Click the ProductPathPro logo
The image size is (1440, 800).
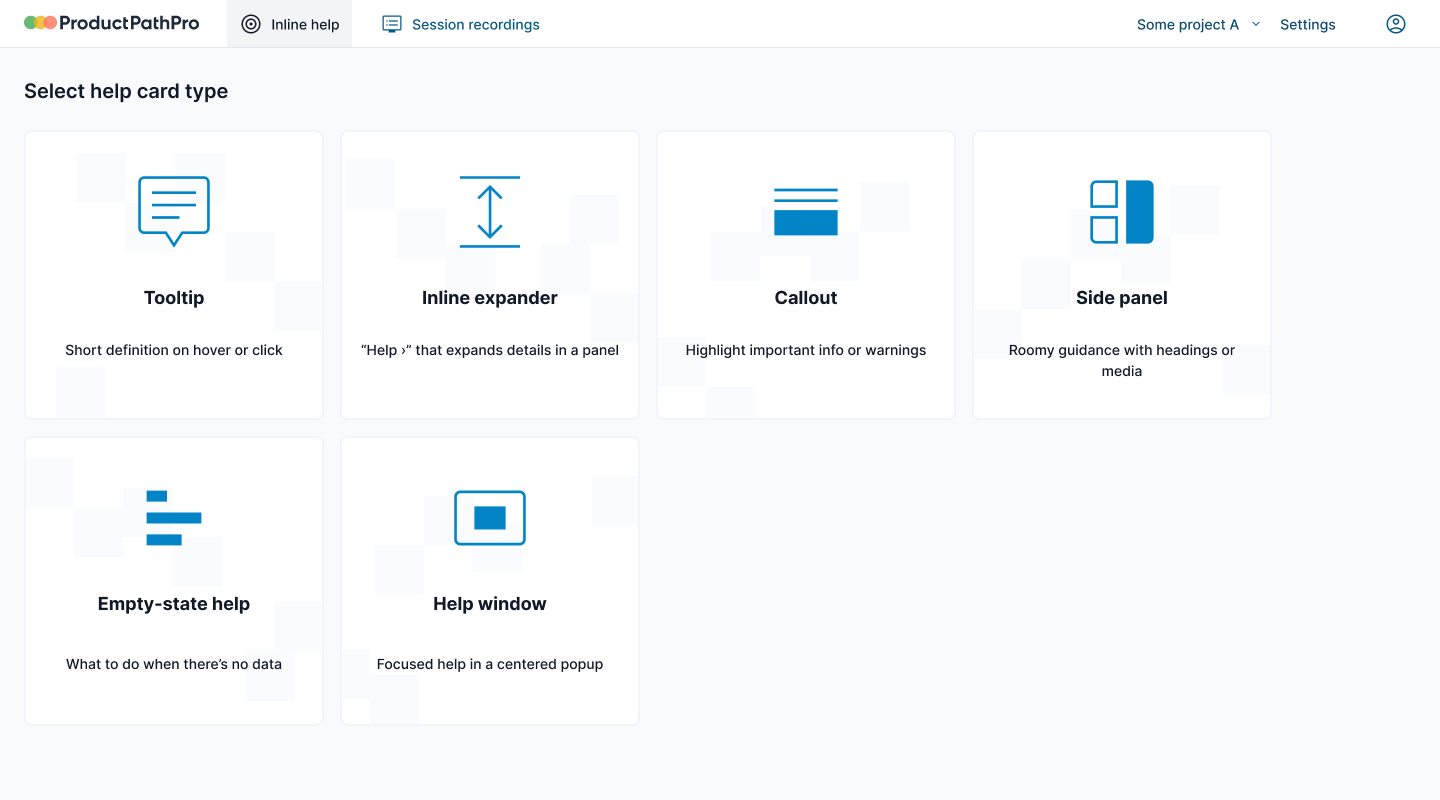click(x=112, y=23)
